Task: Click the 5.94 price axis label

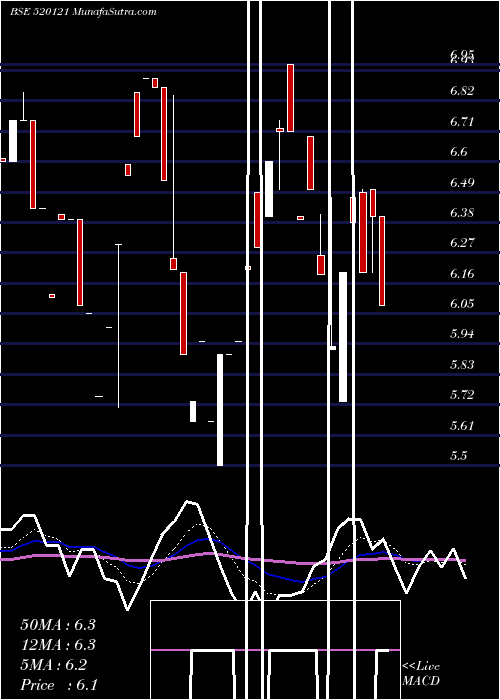Action: 462,334
